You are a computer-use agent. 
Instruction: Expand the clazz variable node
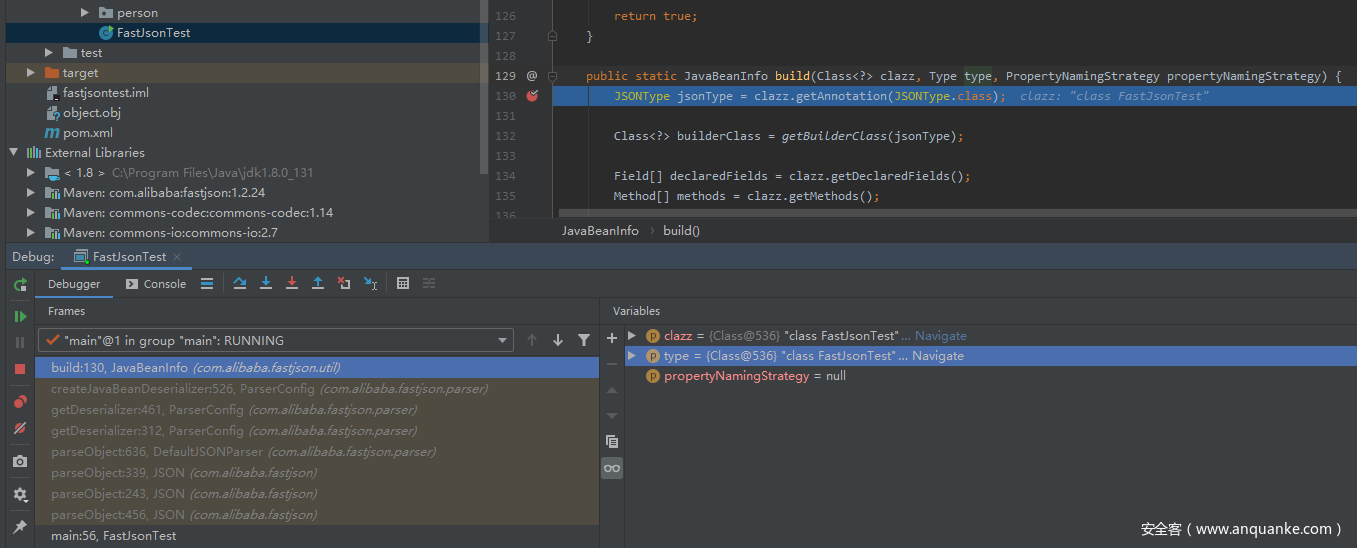(x=632, y=336)
